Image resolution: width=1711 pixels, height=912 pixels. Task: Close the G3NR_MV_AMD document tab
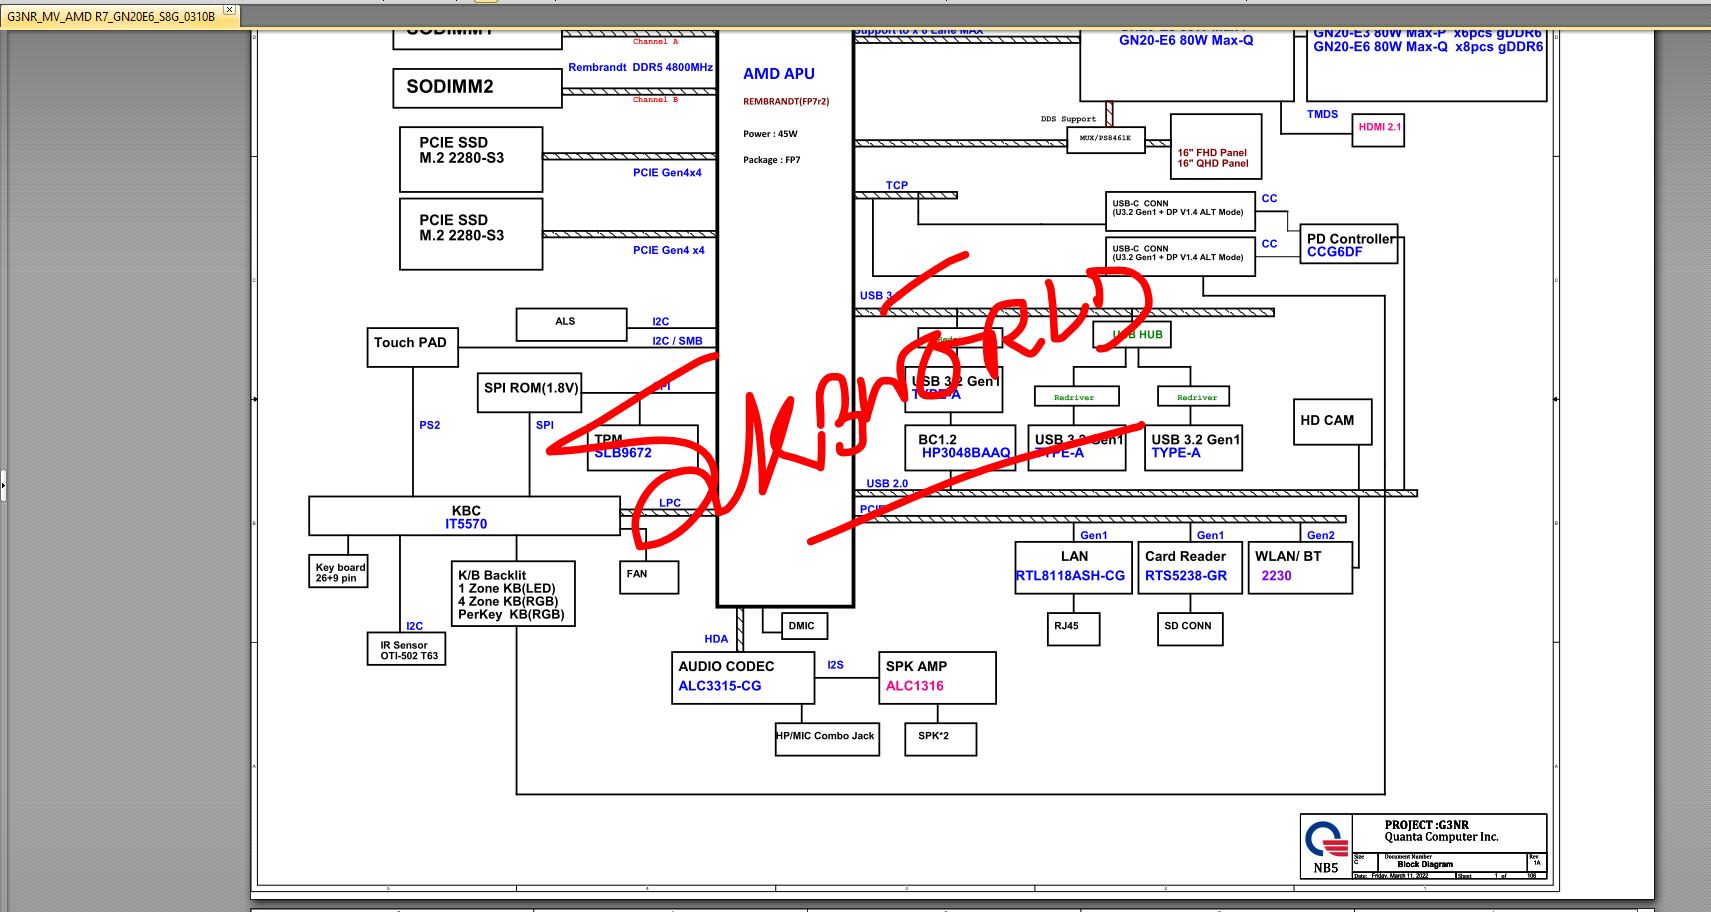click(229, 10)
